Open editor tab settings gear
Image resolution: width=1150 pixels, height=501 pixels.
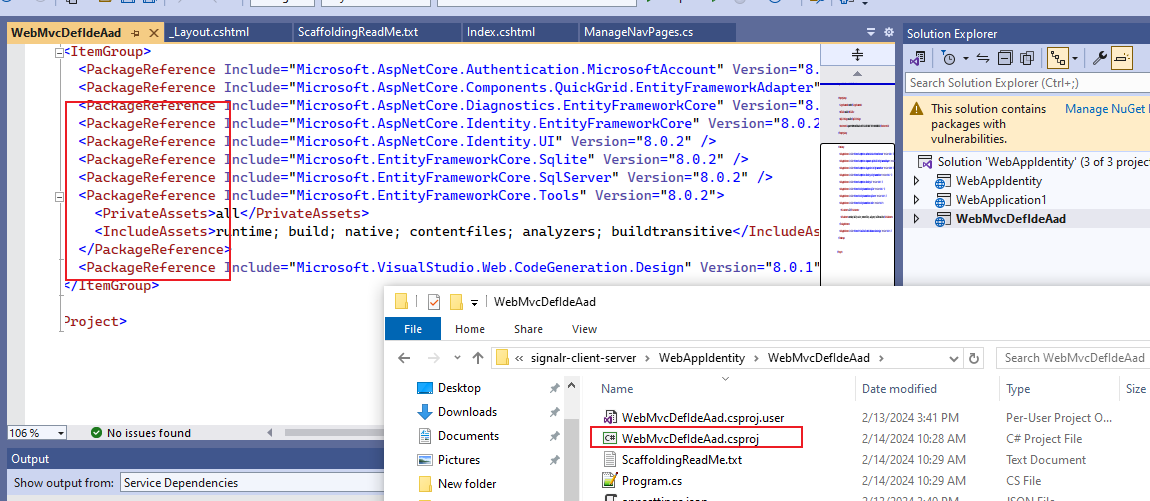pos(889,32)
